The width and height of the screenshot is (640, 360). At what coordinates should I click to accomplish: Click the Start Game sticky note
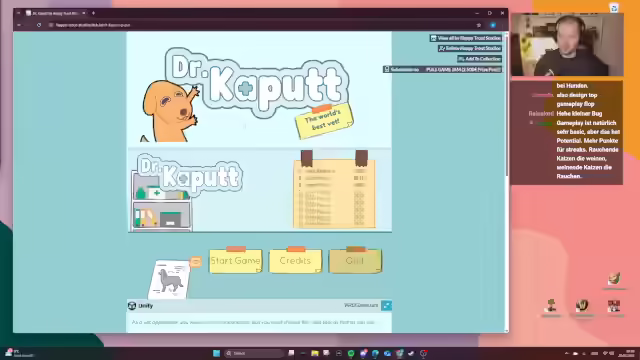236,260
